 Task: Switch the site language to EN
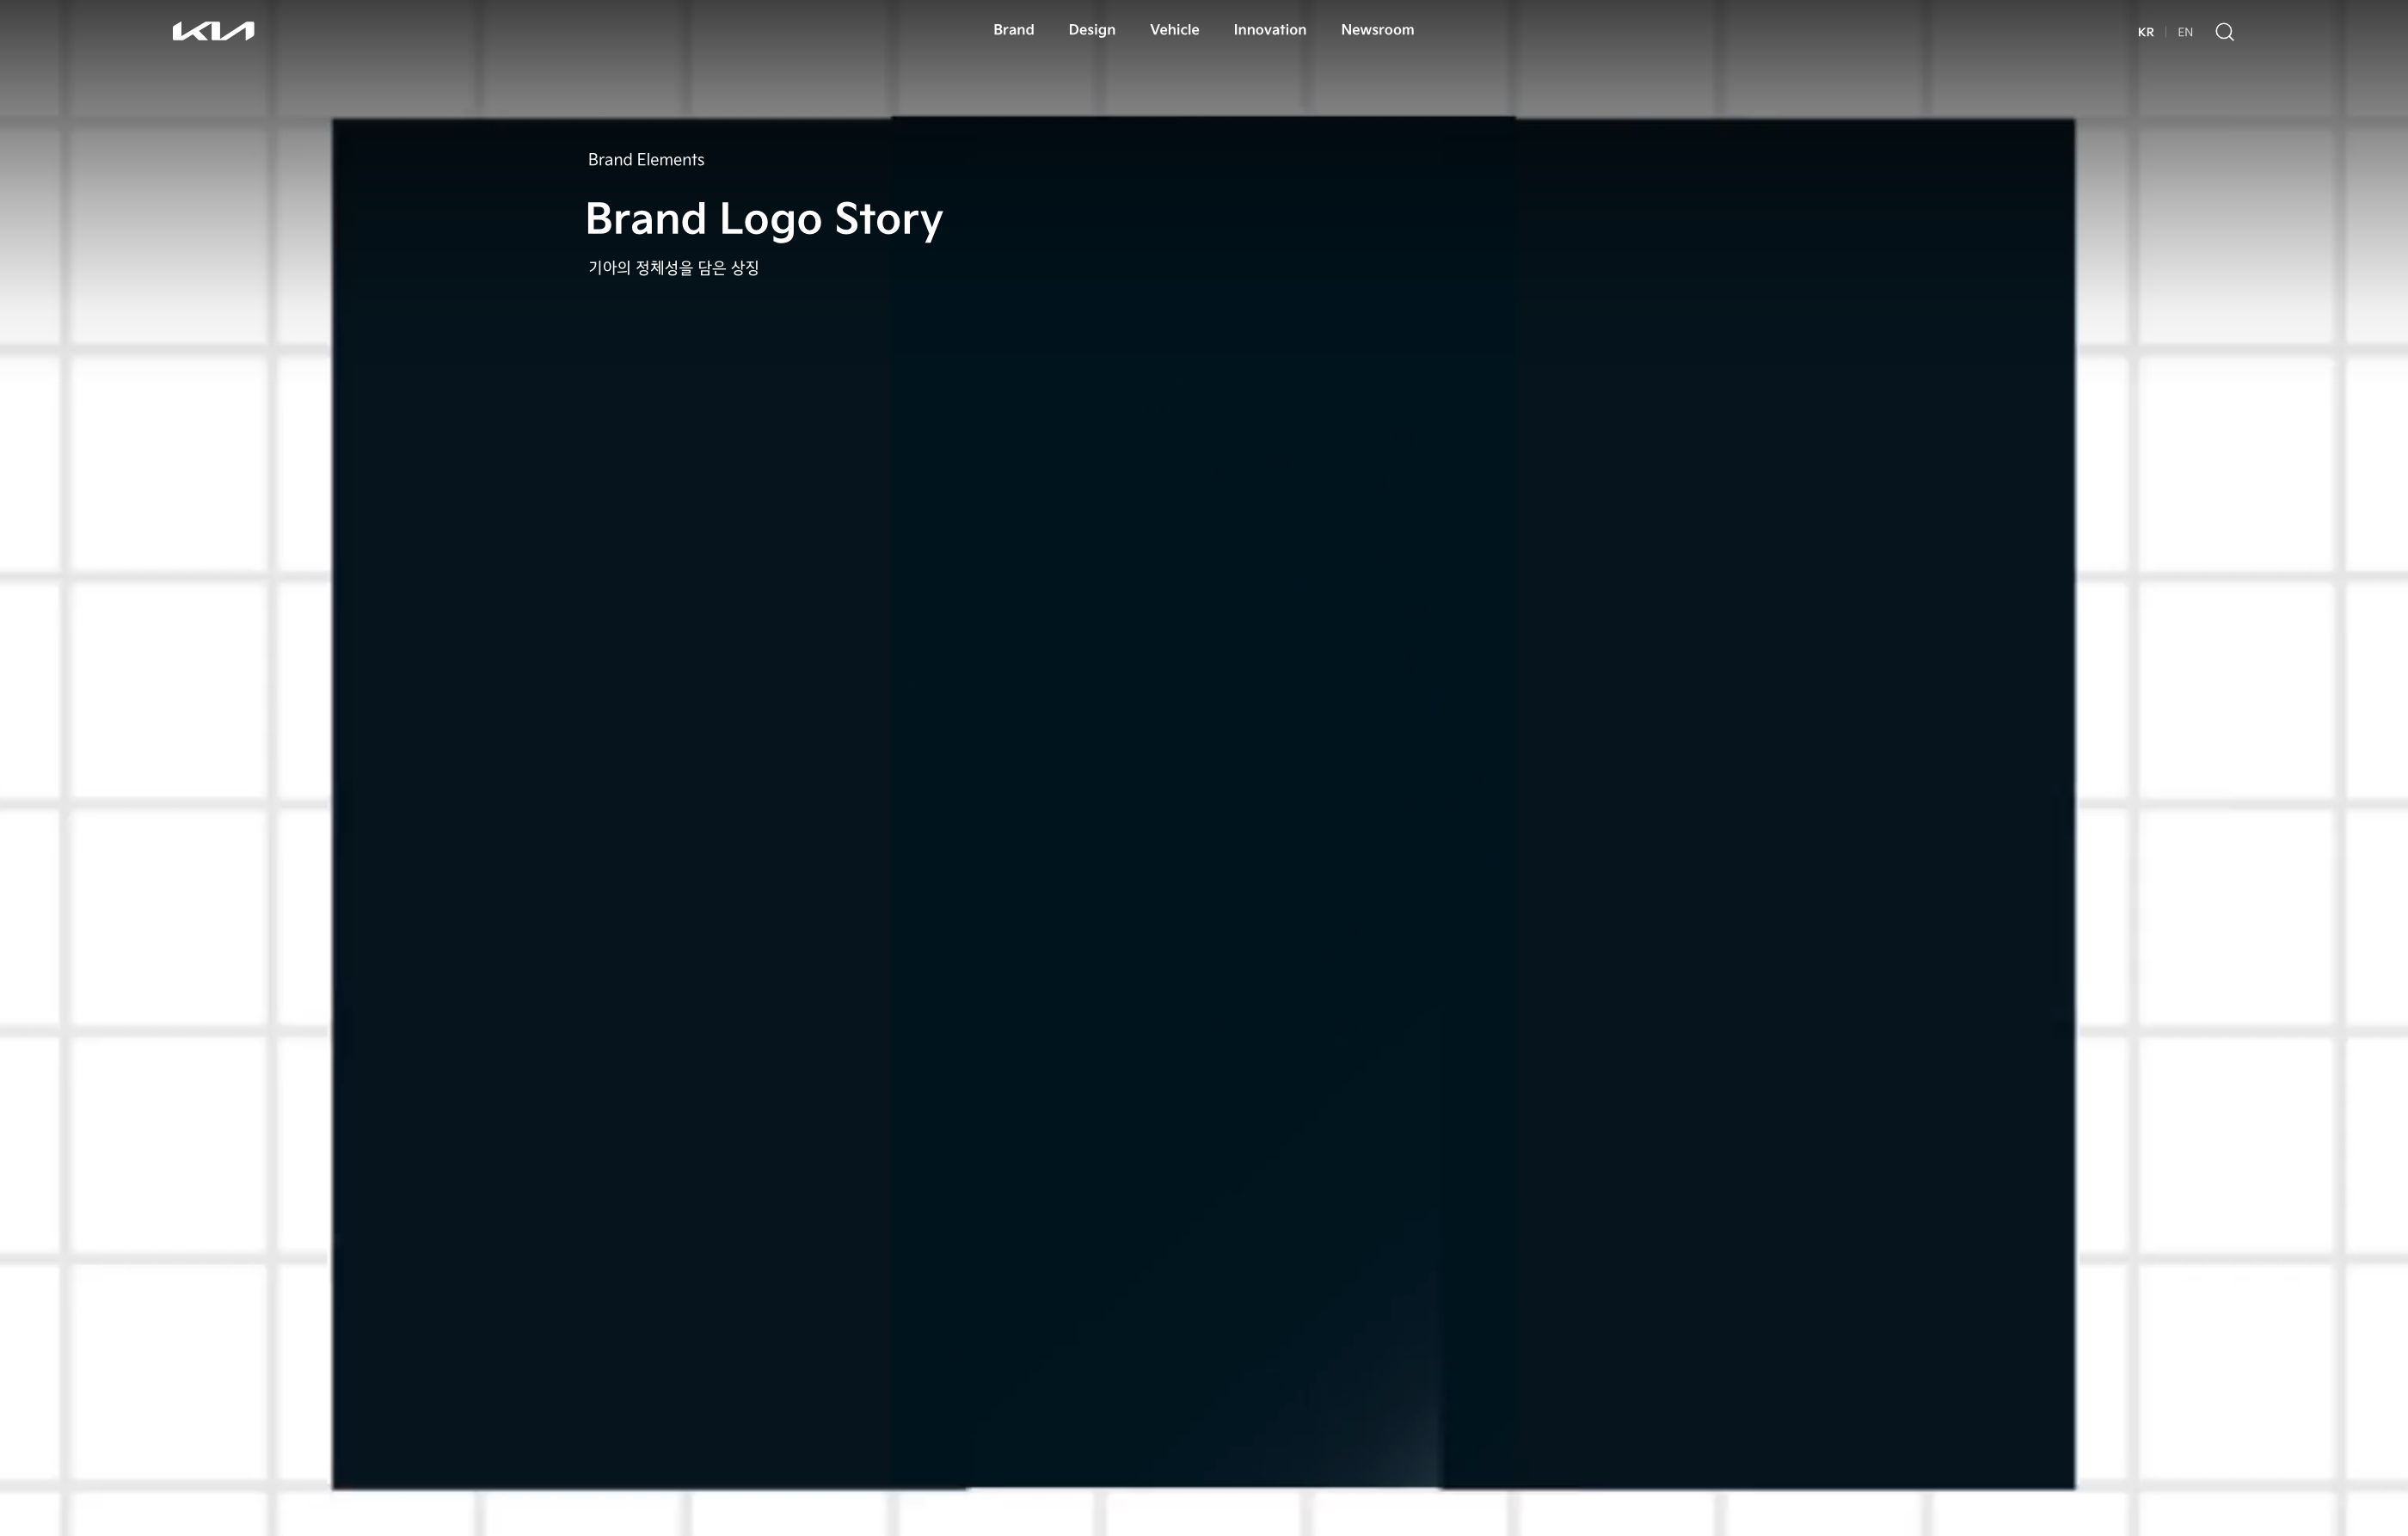(x=2185, y=32)
